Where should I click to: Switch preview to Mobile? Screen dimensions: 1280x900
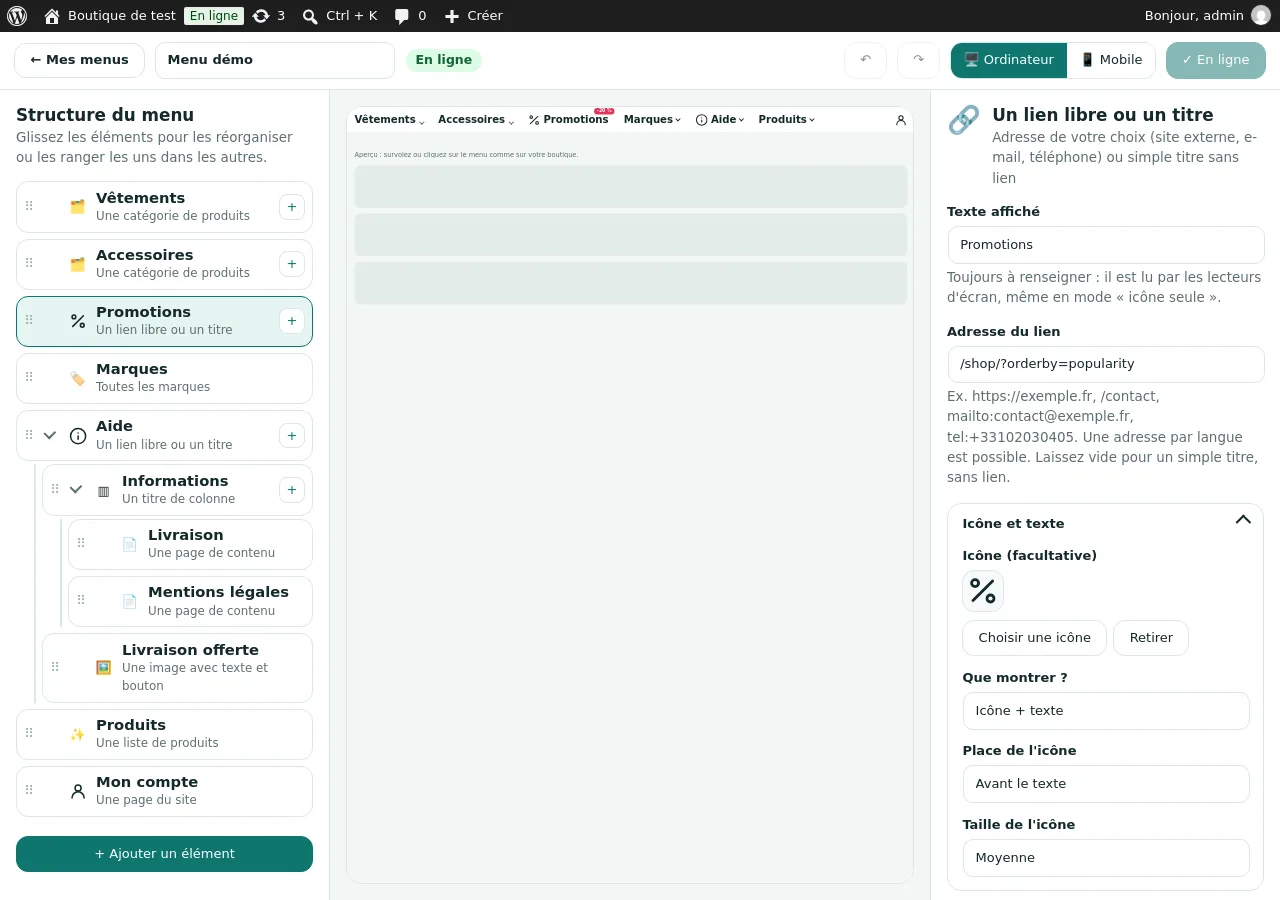tap(1111, 60)
